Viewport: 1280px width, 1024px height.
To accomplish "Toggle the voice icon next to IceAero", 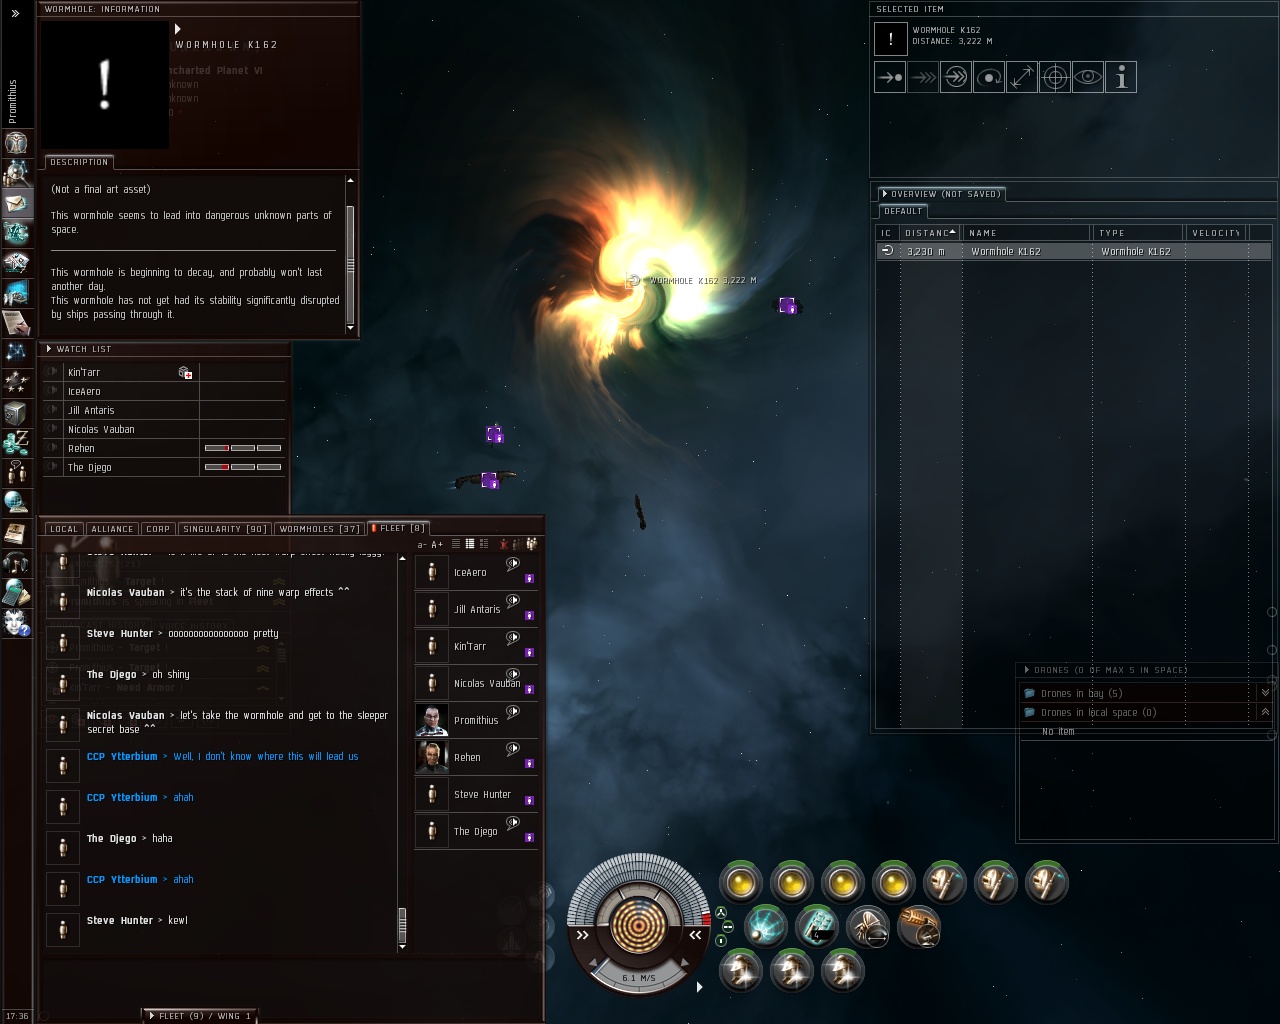I will (513, 564).
